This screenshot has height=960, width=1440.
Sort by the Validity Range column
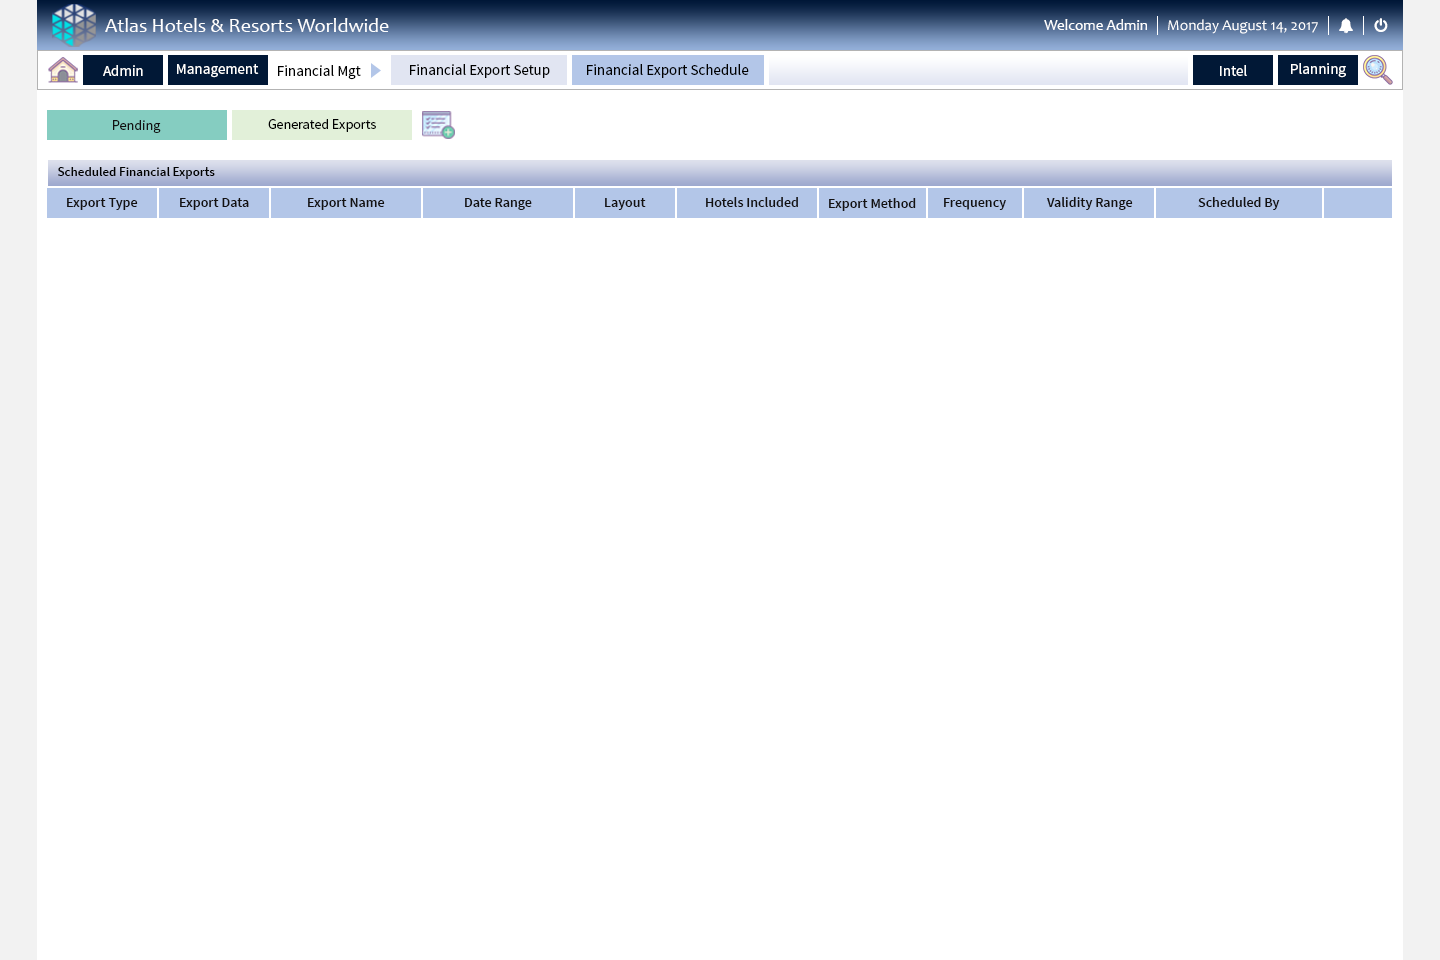point(1089,202)
